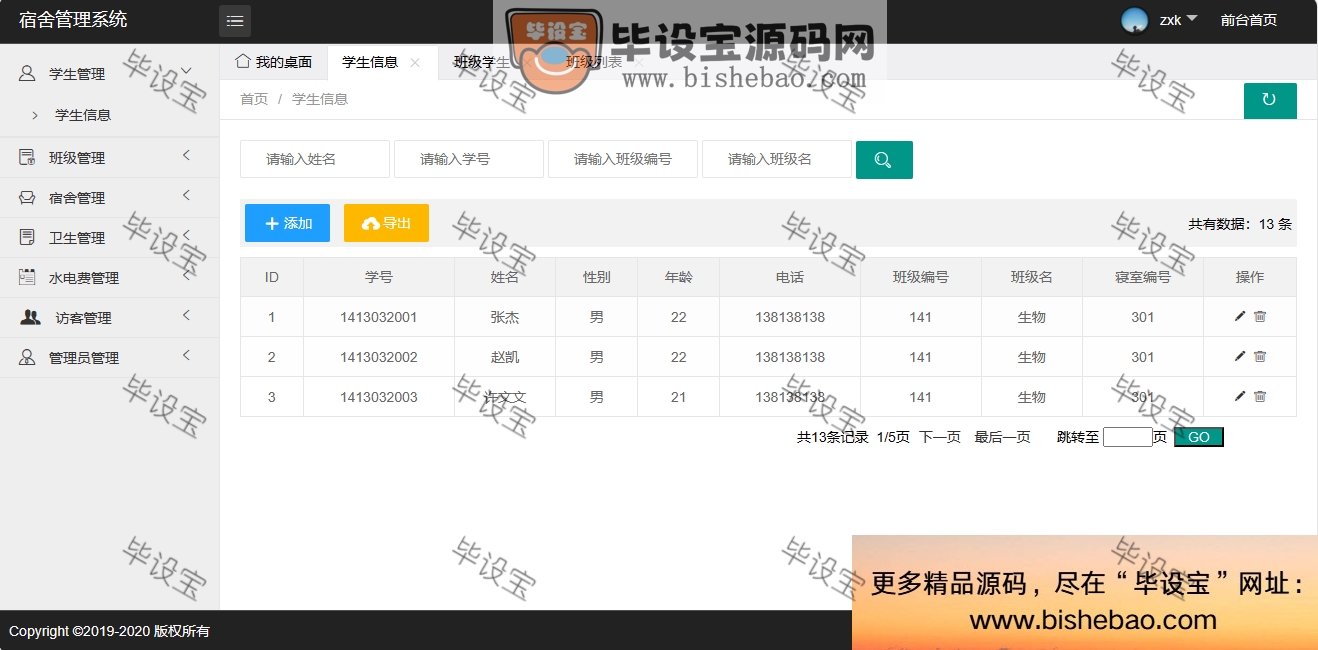Close the 学生信息 tab

pos(415,62)
